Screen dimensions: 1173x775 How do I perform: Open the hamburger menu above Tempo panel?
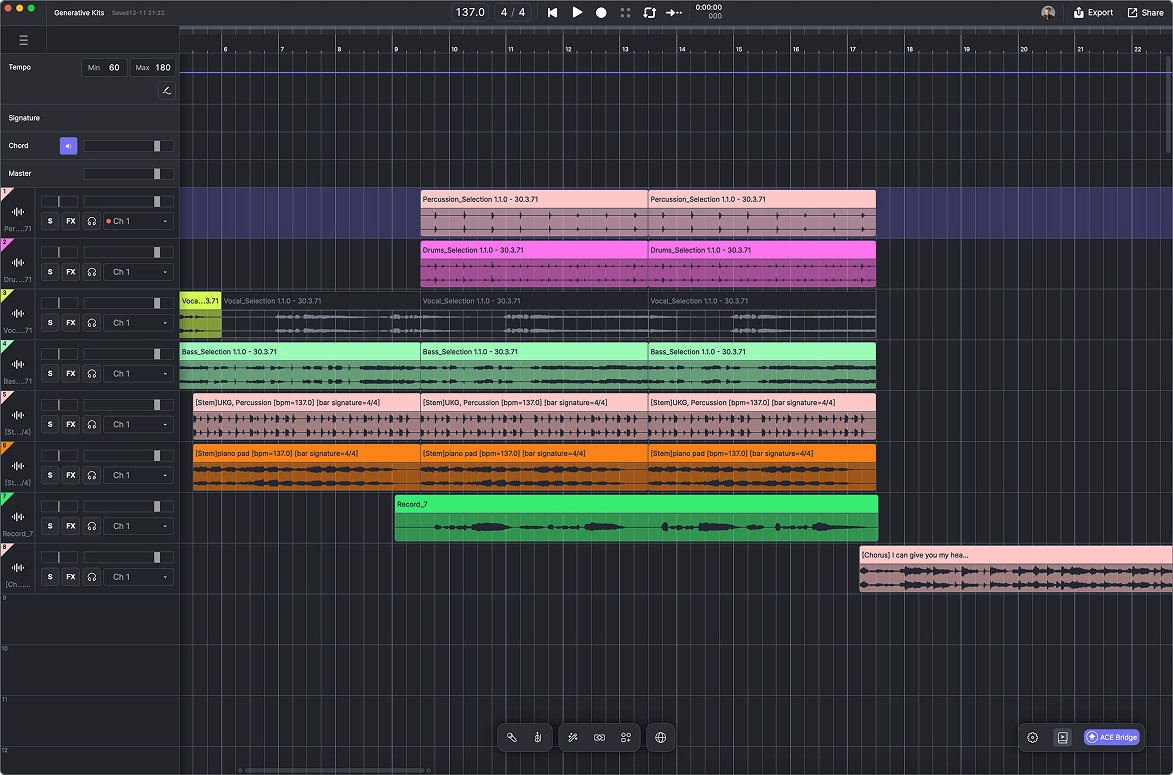coord(22,39)
